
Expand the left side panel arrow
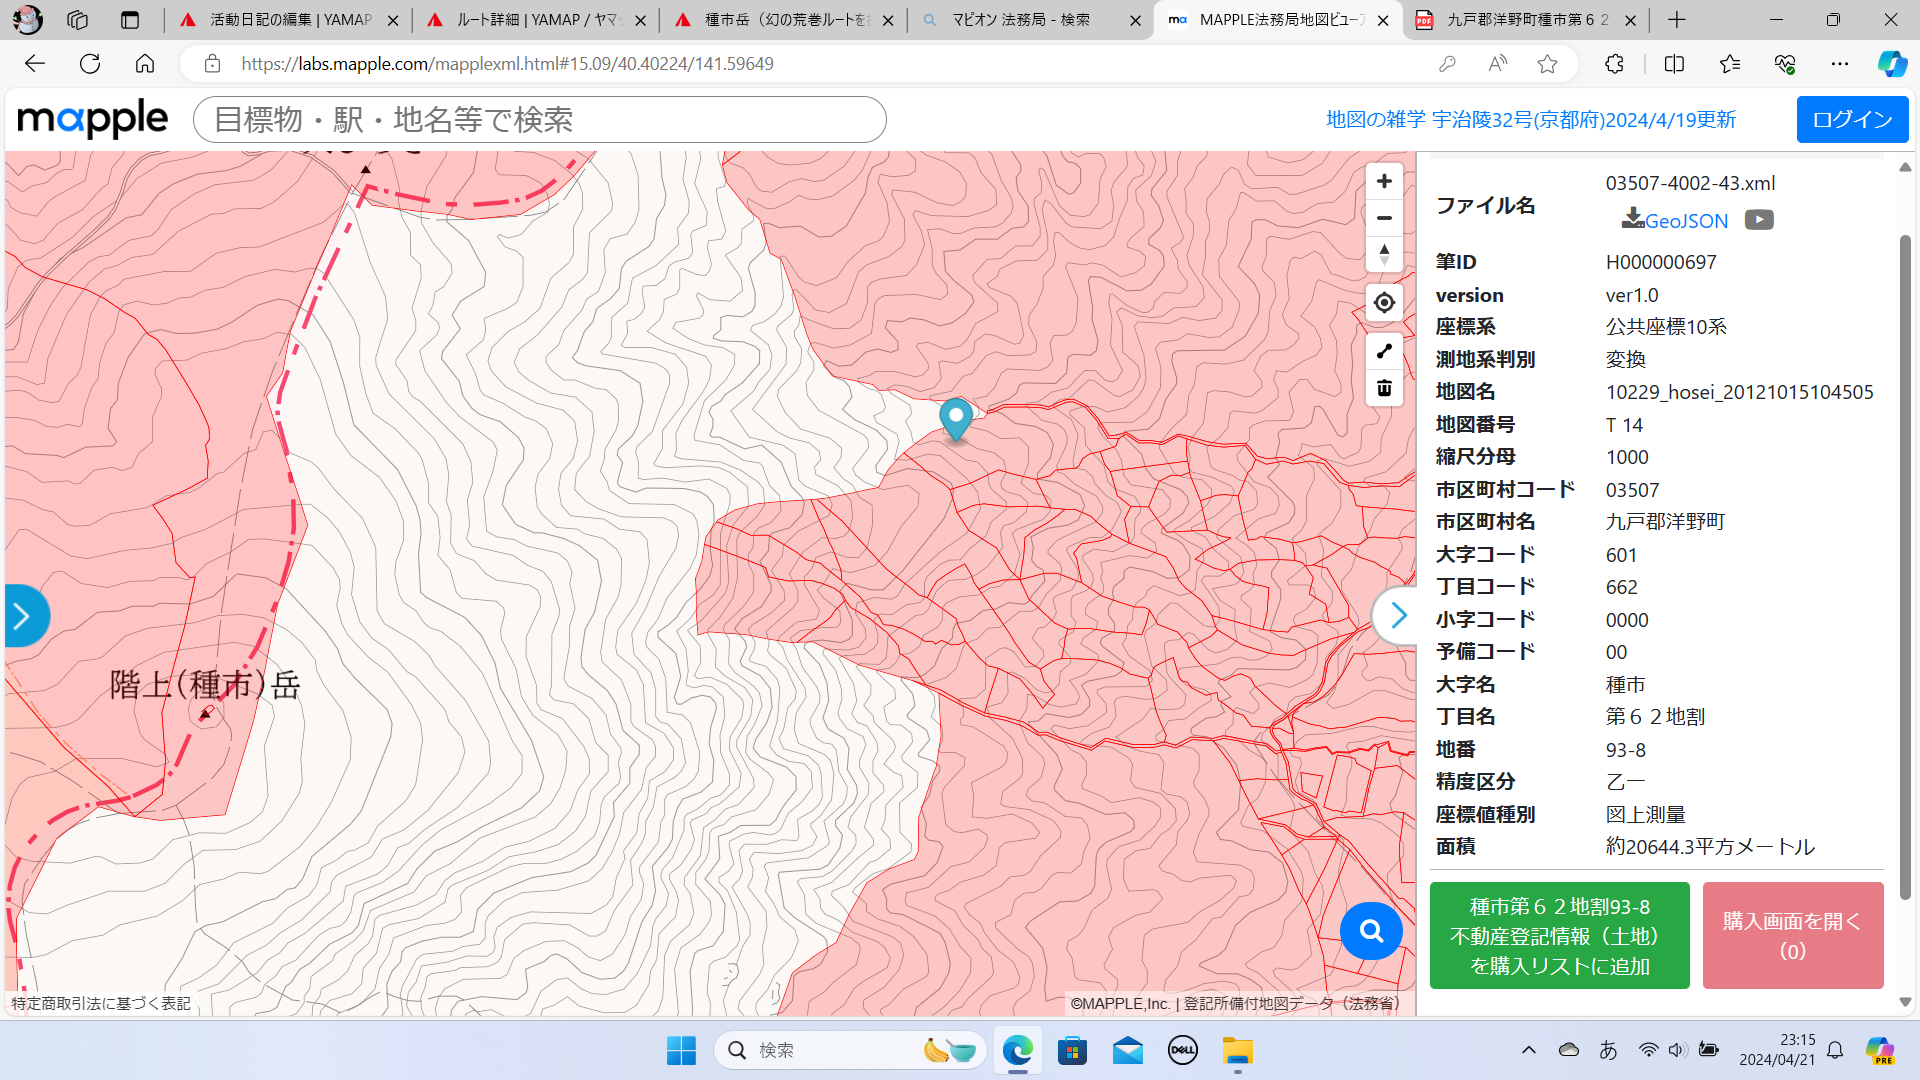click(x=23, y=615)
